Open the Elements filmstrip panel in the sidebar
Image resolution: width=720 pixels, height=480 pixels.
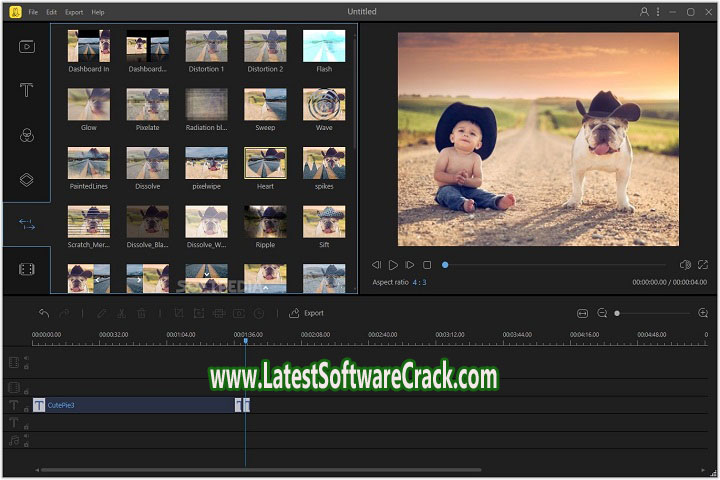tap(27, 269)
